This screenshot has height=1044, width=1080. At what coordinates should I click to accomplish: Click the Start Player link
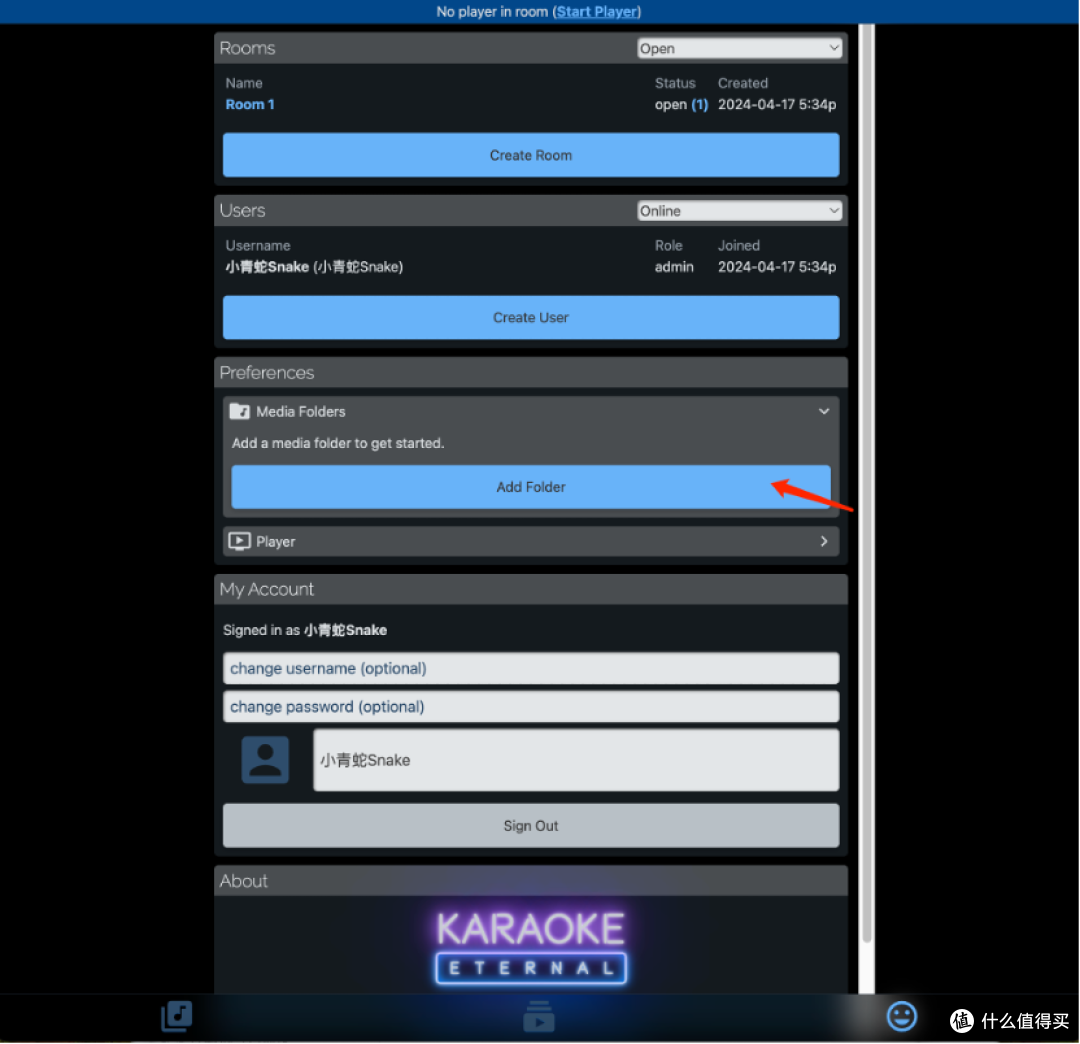pyautogui.click(x=597, y=12)
